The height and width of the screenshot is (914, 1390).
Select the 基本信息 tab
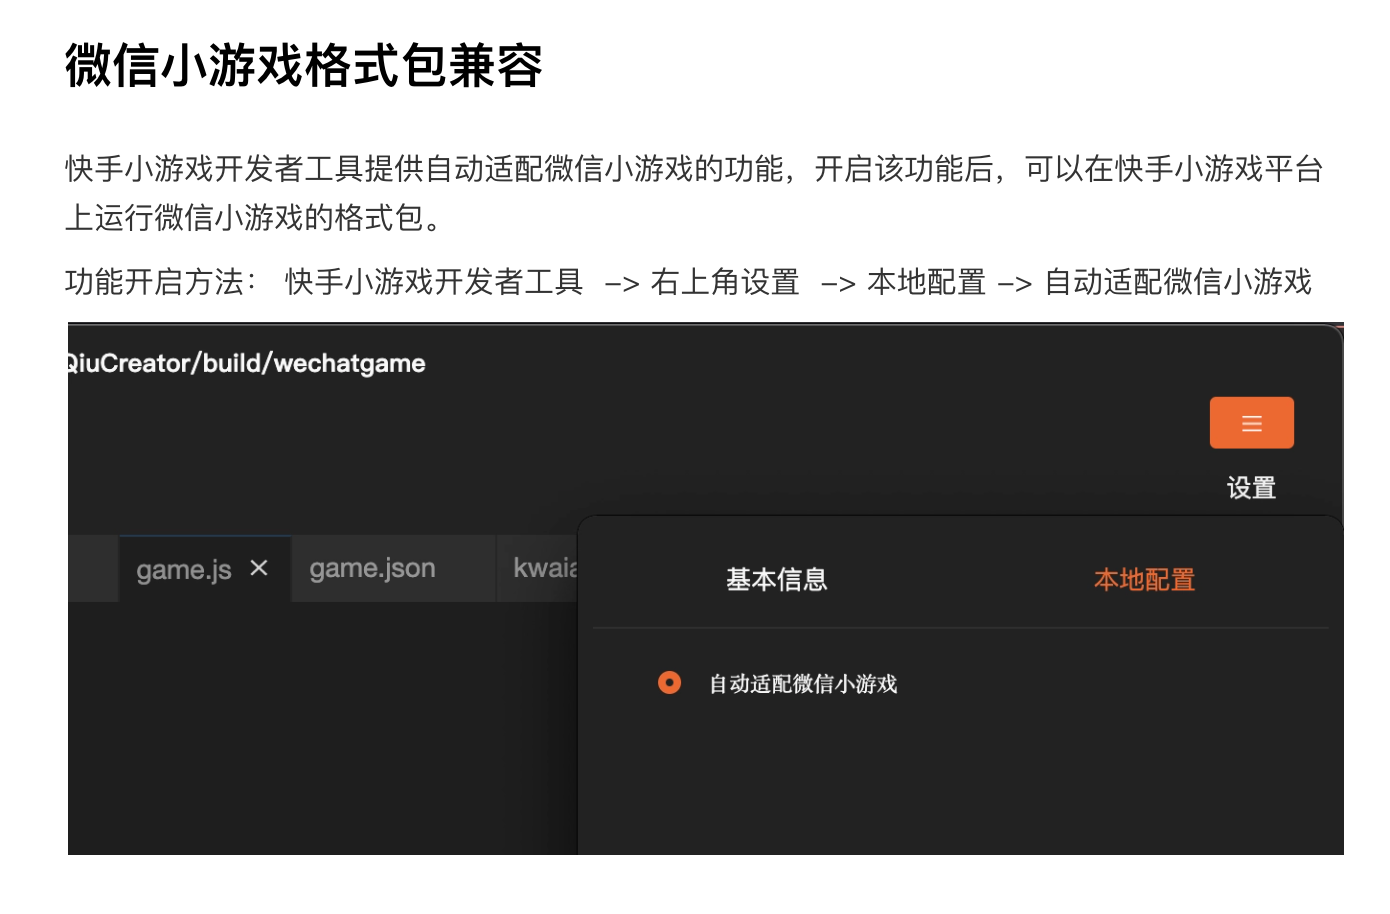click(x=776, y=580)
